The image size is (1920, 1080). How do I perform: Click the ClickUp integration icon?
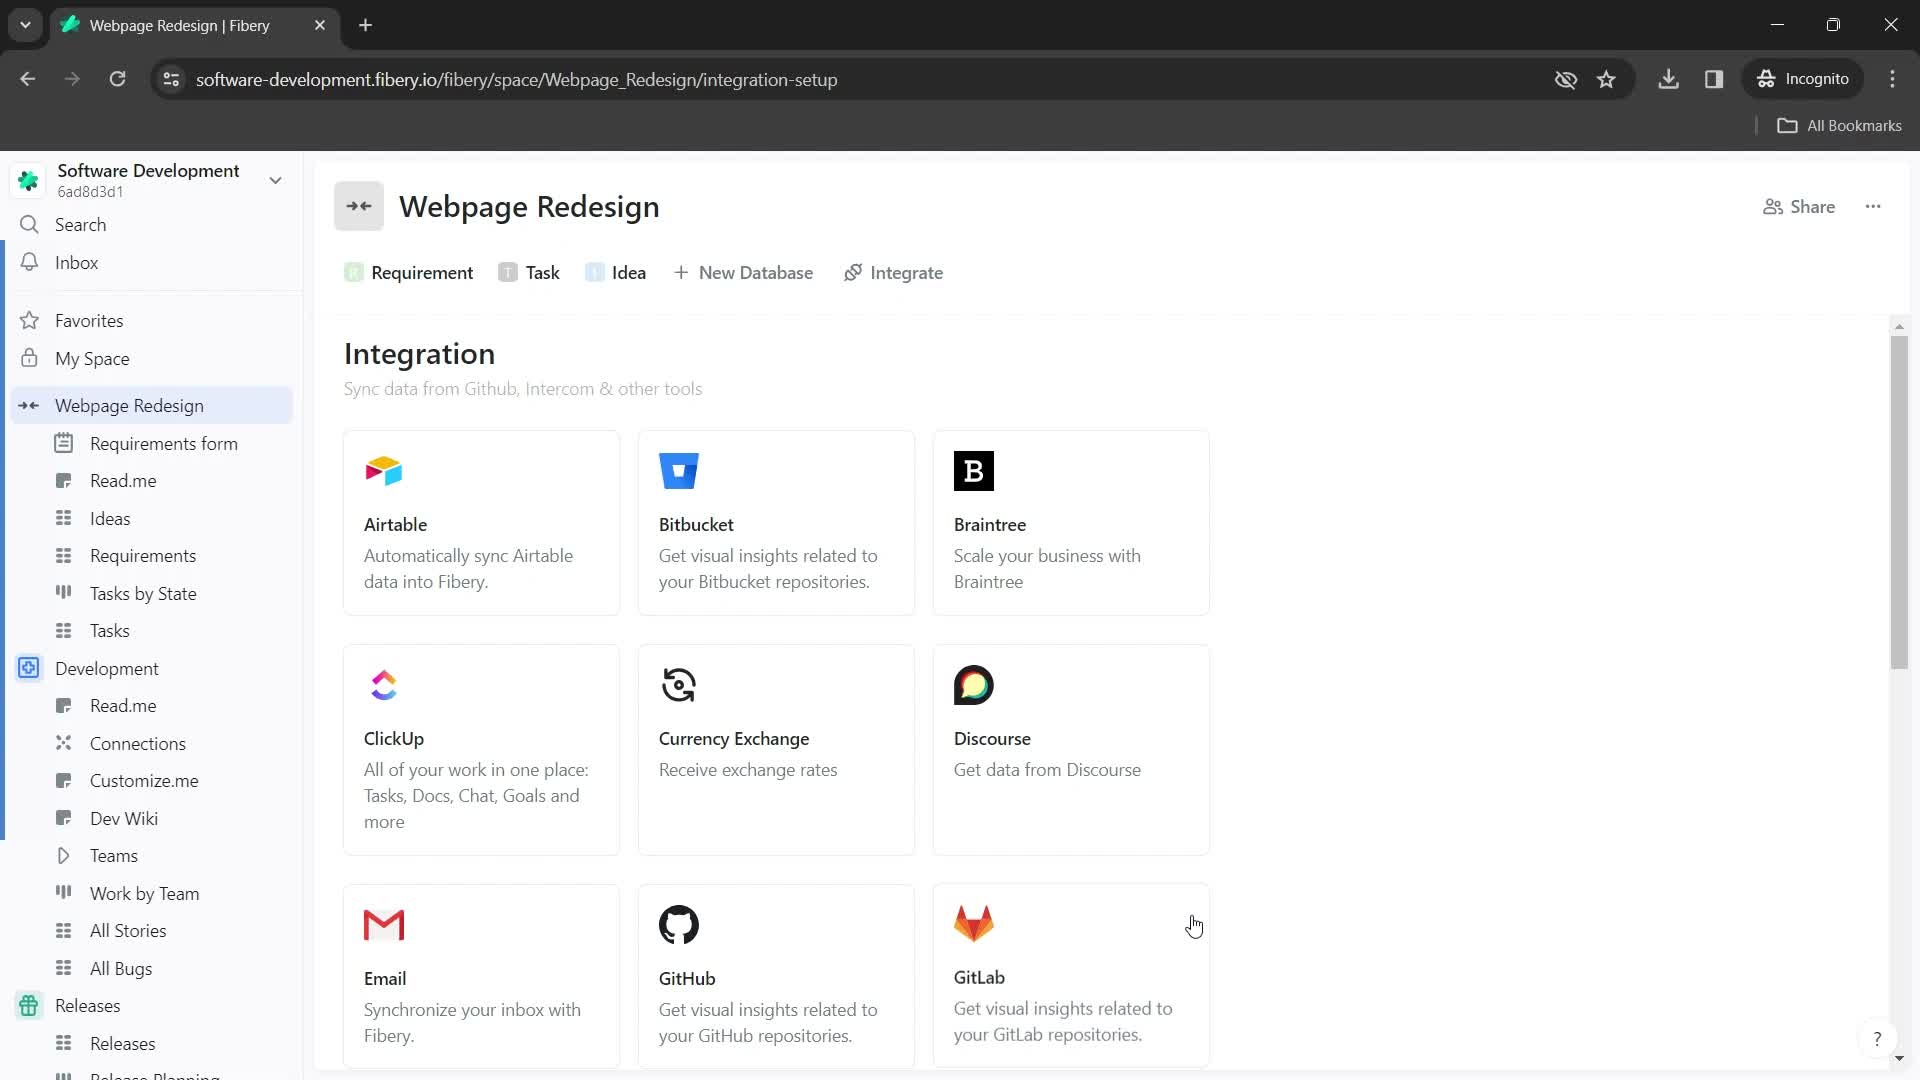pyautogui.click(x=384, y=684)
